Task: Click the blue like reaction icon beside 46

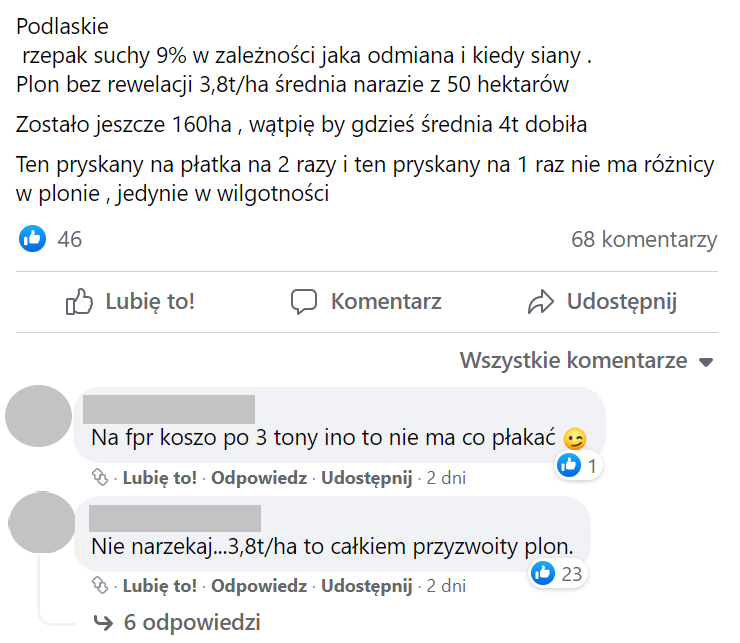Action: [33, 239]
